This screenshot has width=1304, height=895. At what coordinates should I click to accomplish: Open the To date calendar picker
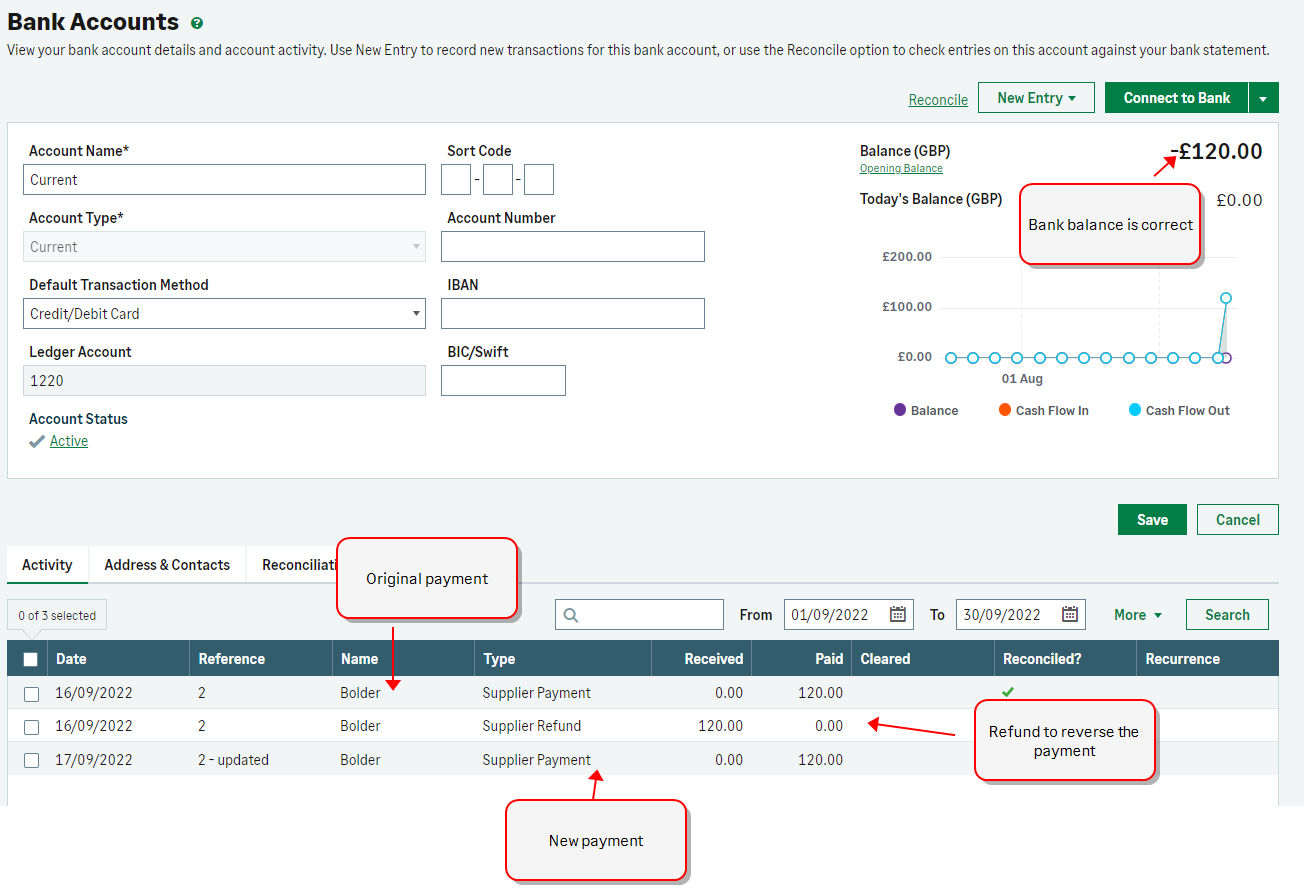tap(1069, 614)
